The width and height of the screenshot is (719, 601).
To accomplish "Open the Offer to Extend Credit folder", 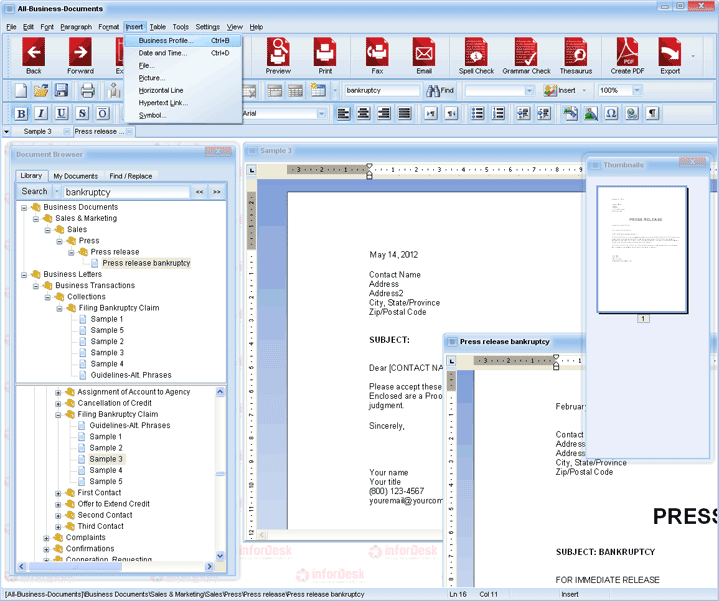I will (113, 504).
